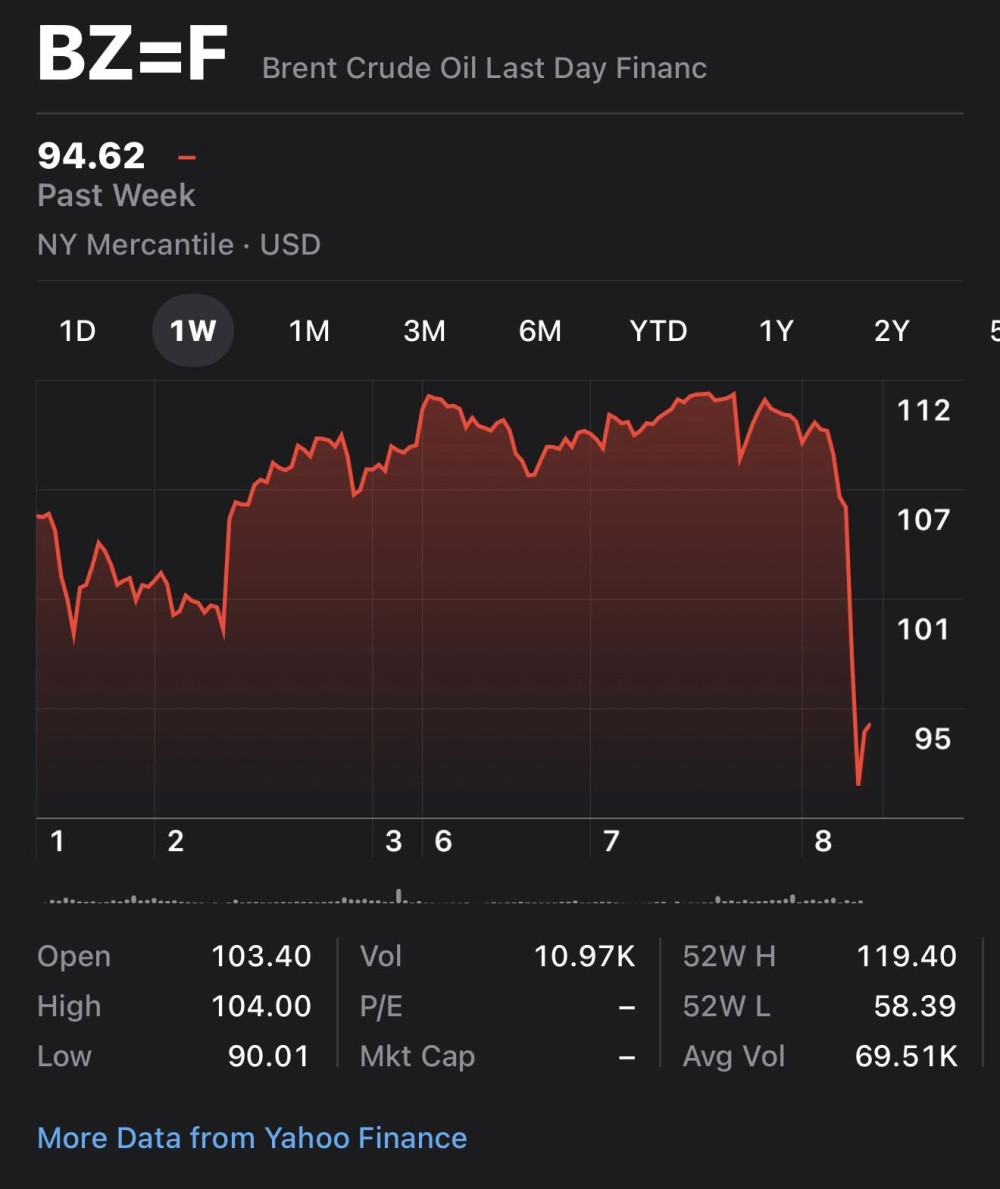Click date marker 2 on chart axis

pos(175,842)
